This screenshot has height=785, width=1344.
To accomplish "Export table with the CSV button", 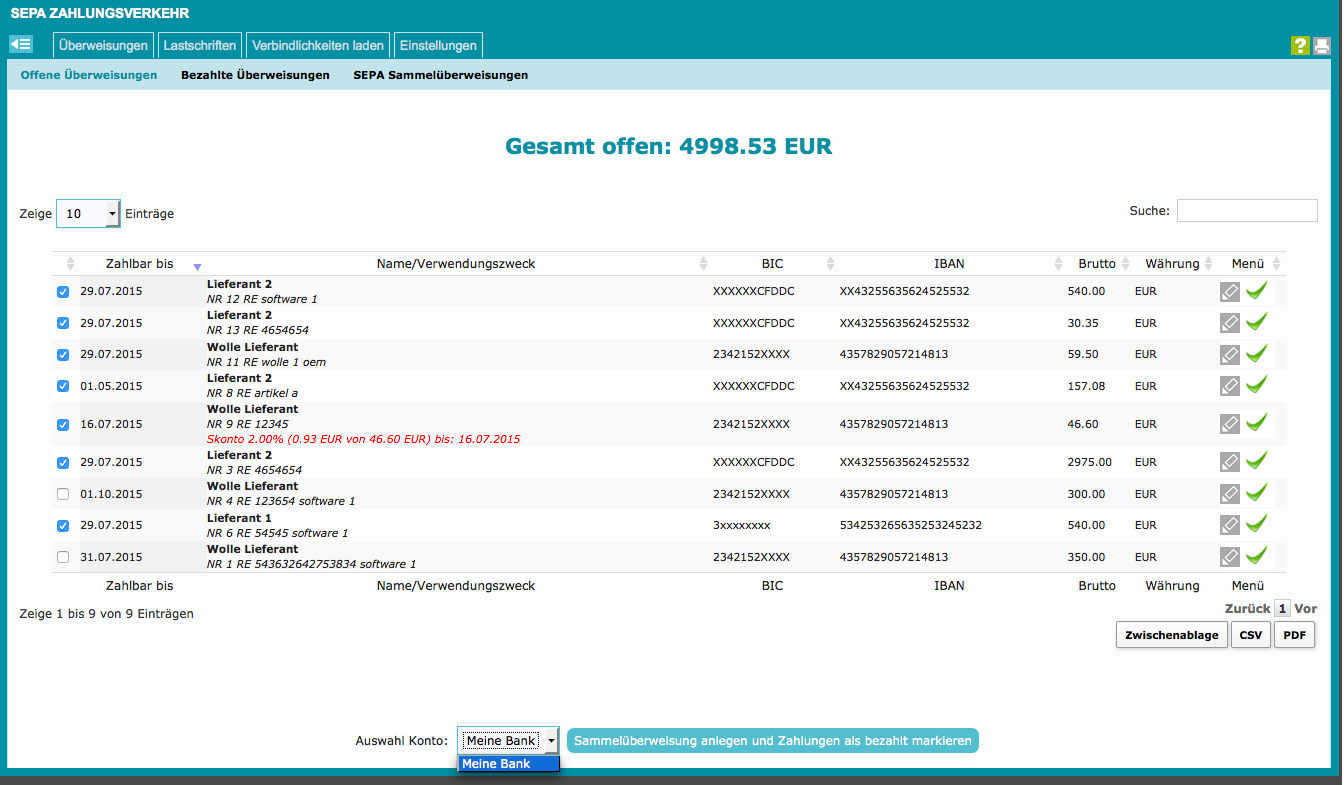I will (x=1250, y=635).
